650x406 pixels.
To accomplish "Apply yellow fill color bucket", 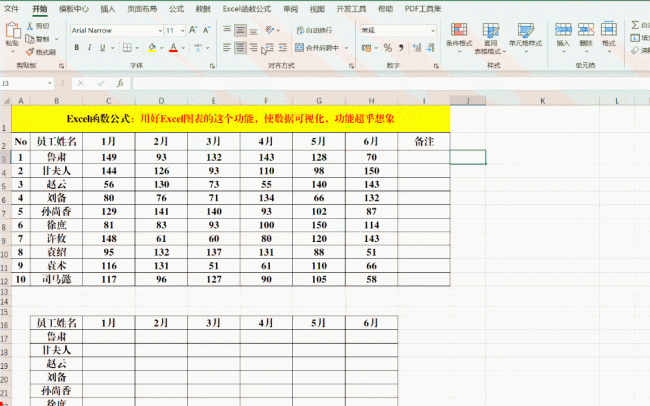I will [152, 48].
